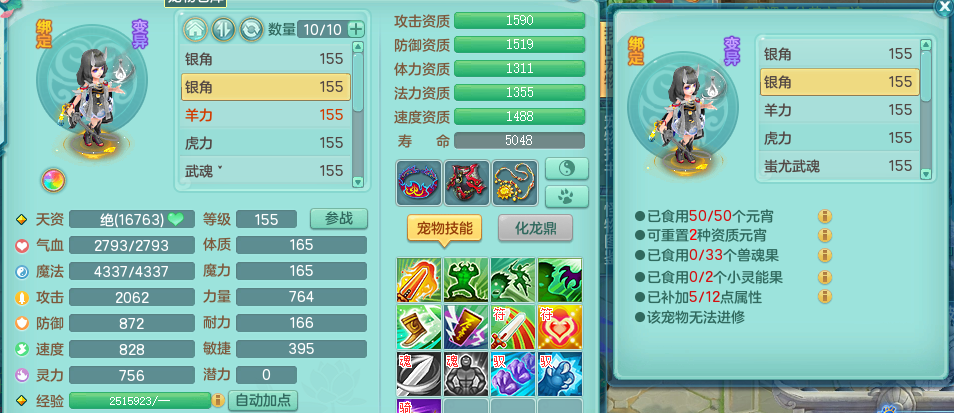This screenshot has width=954, height=413.
Task: Click the 自动加点 button
Action: coord(263,400)
